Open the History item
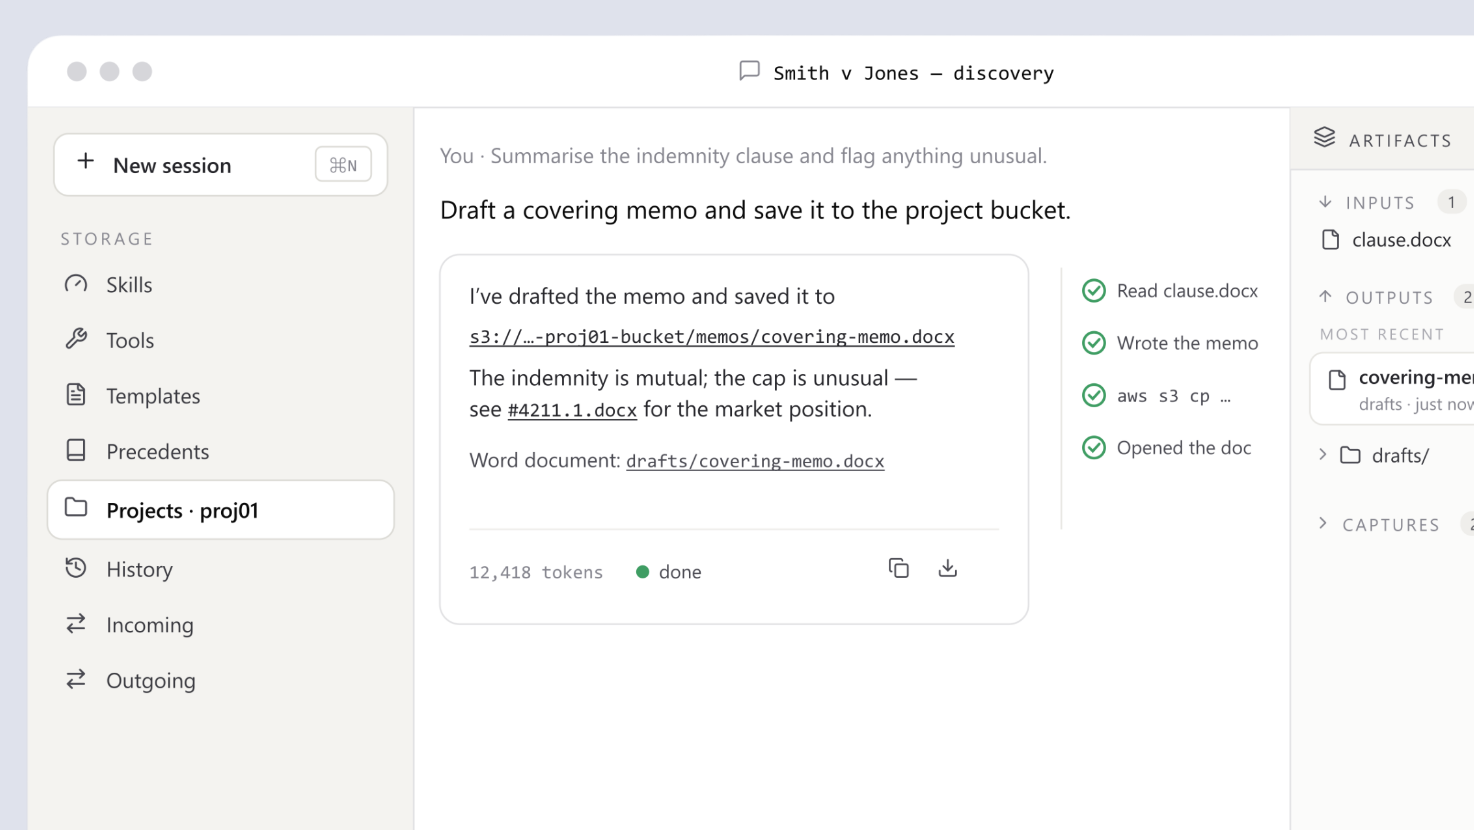The width and height of the screenshot is (1474, 830). 221,569
